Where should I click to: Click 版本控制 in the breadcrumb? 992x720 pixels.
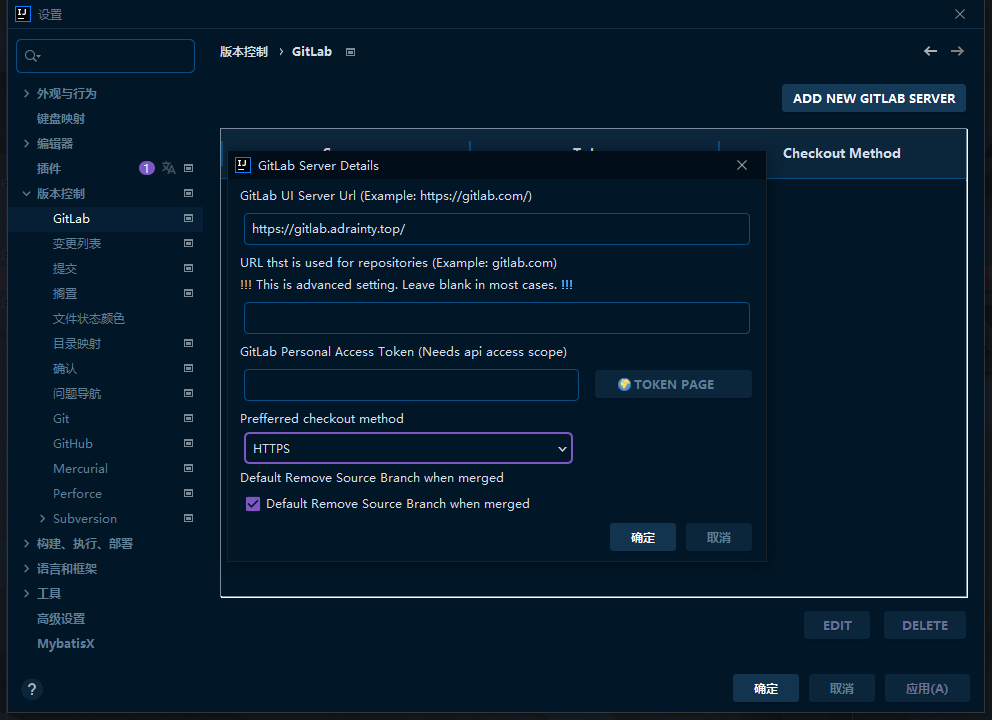click(x=244, y=52)
